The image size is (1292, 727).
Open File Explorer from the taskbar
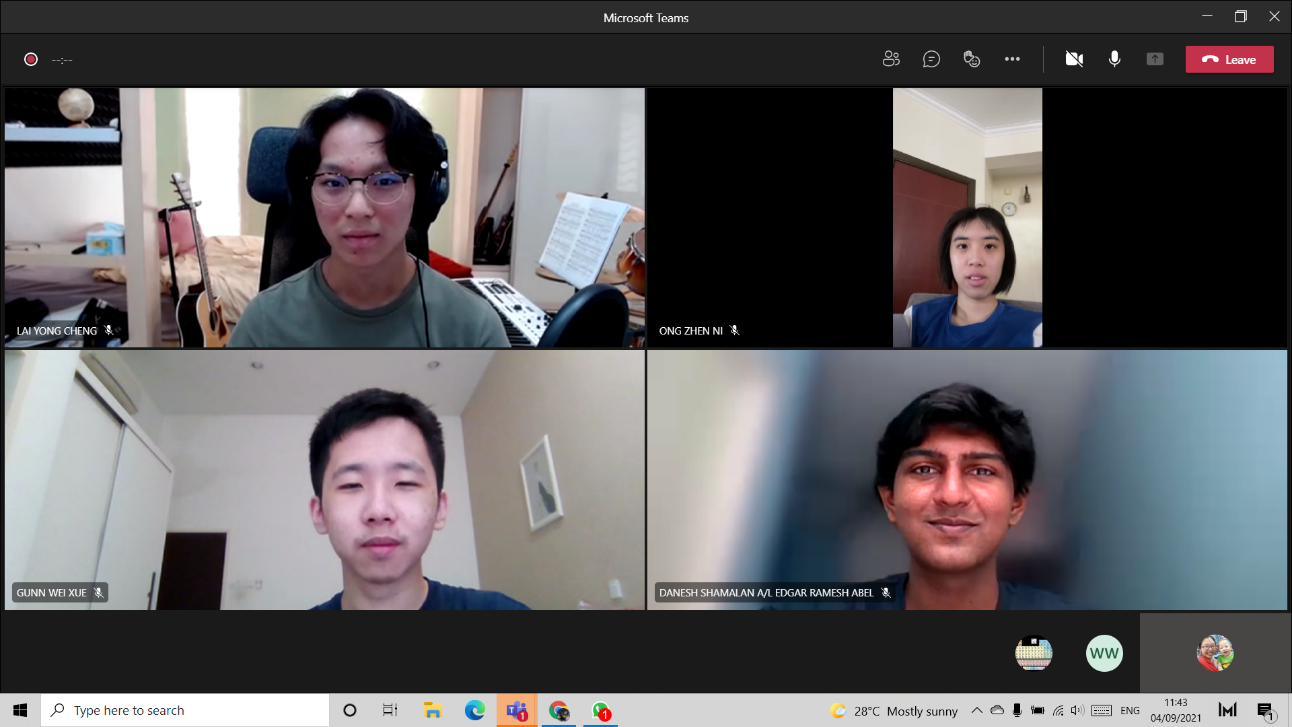432,710
